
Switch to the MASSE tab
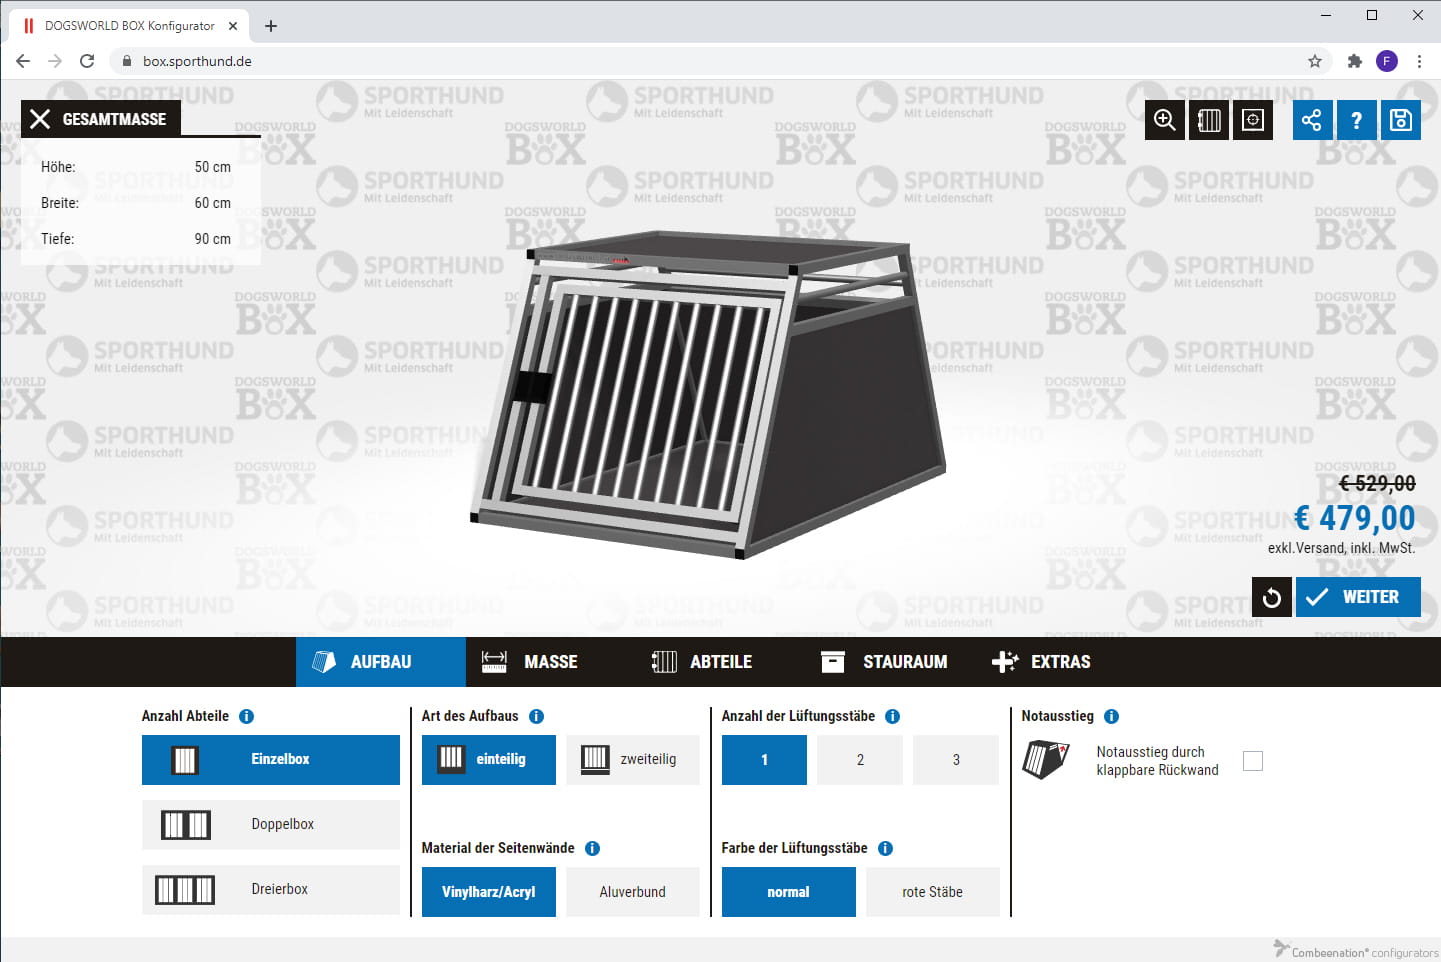pos(530,662)
